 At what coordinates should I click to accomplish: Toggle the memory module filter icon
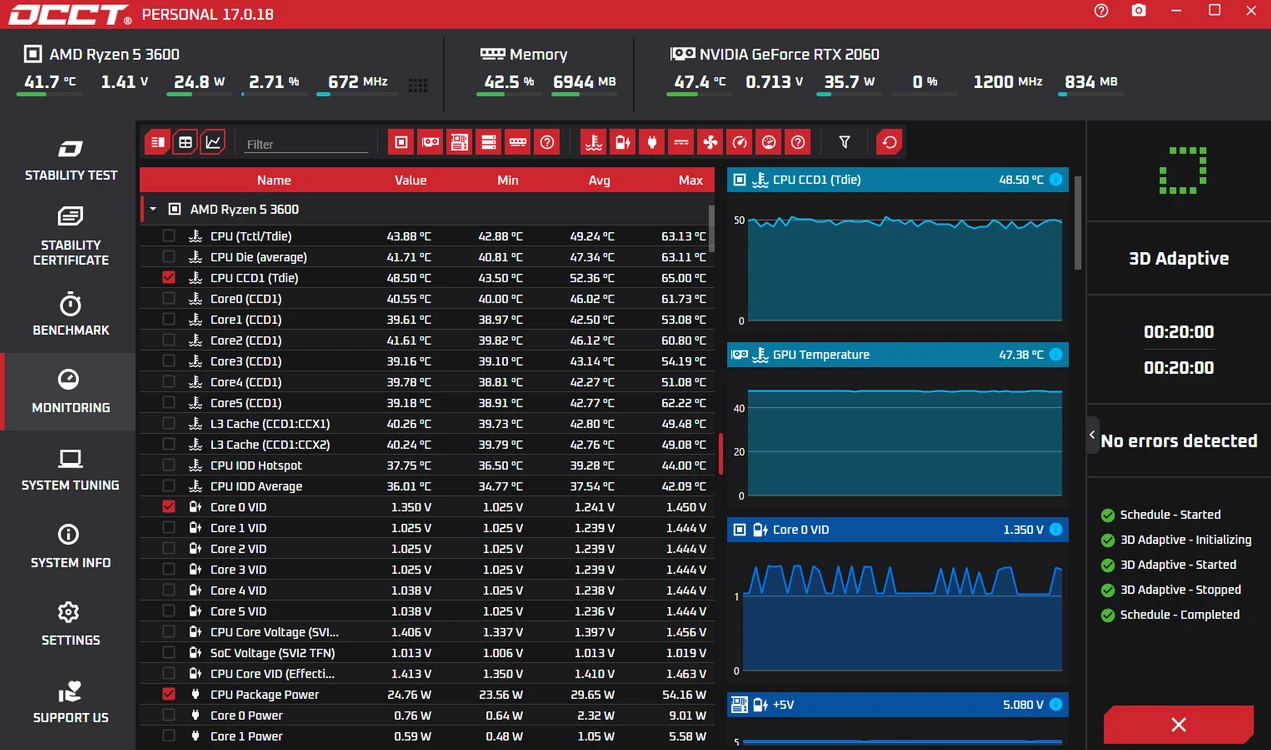517,142
